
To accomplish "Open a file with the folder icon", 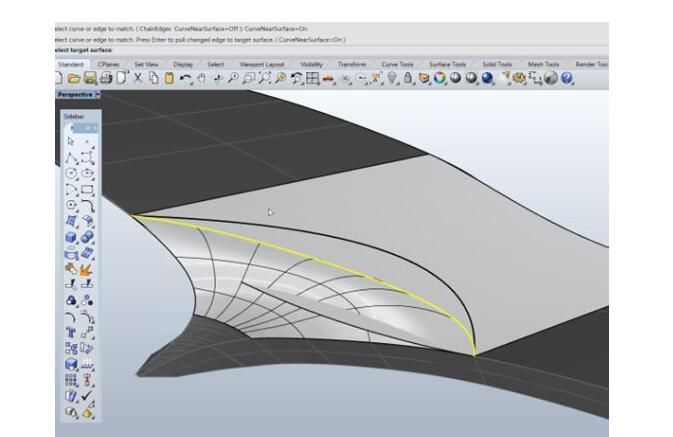I will click(x=74, y=78).
